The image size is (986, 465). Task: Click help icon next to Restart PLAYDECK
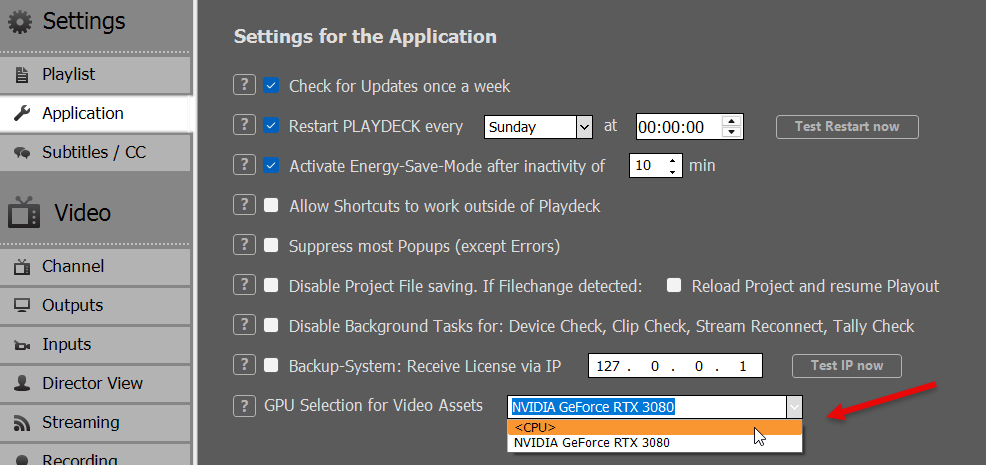pyautogui.click(x=243, y=126)
